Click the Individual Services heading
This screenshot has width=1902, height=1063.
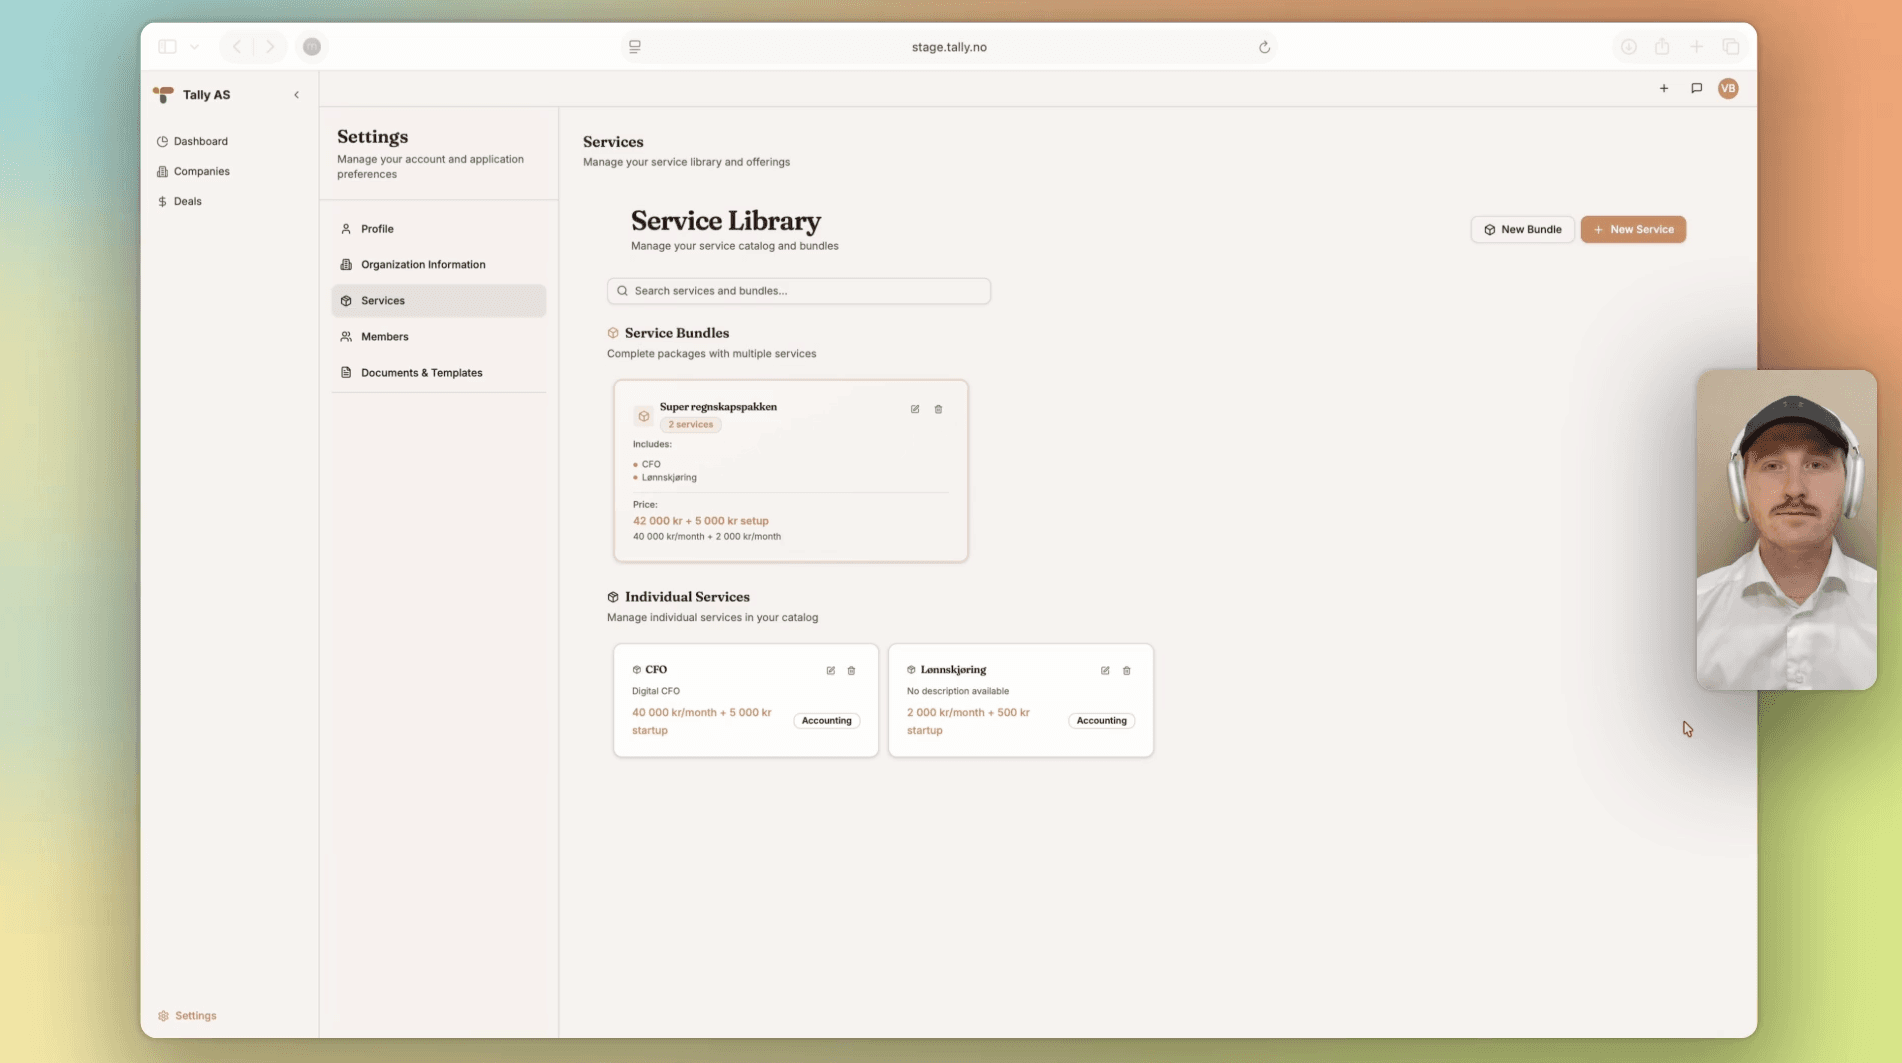point(687,597)
